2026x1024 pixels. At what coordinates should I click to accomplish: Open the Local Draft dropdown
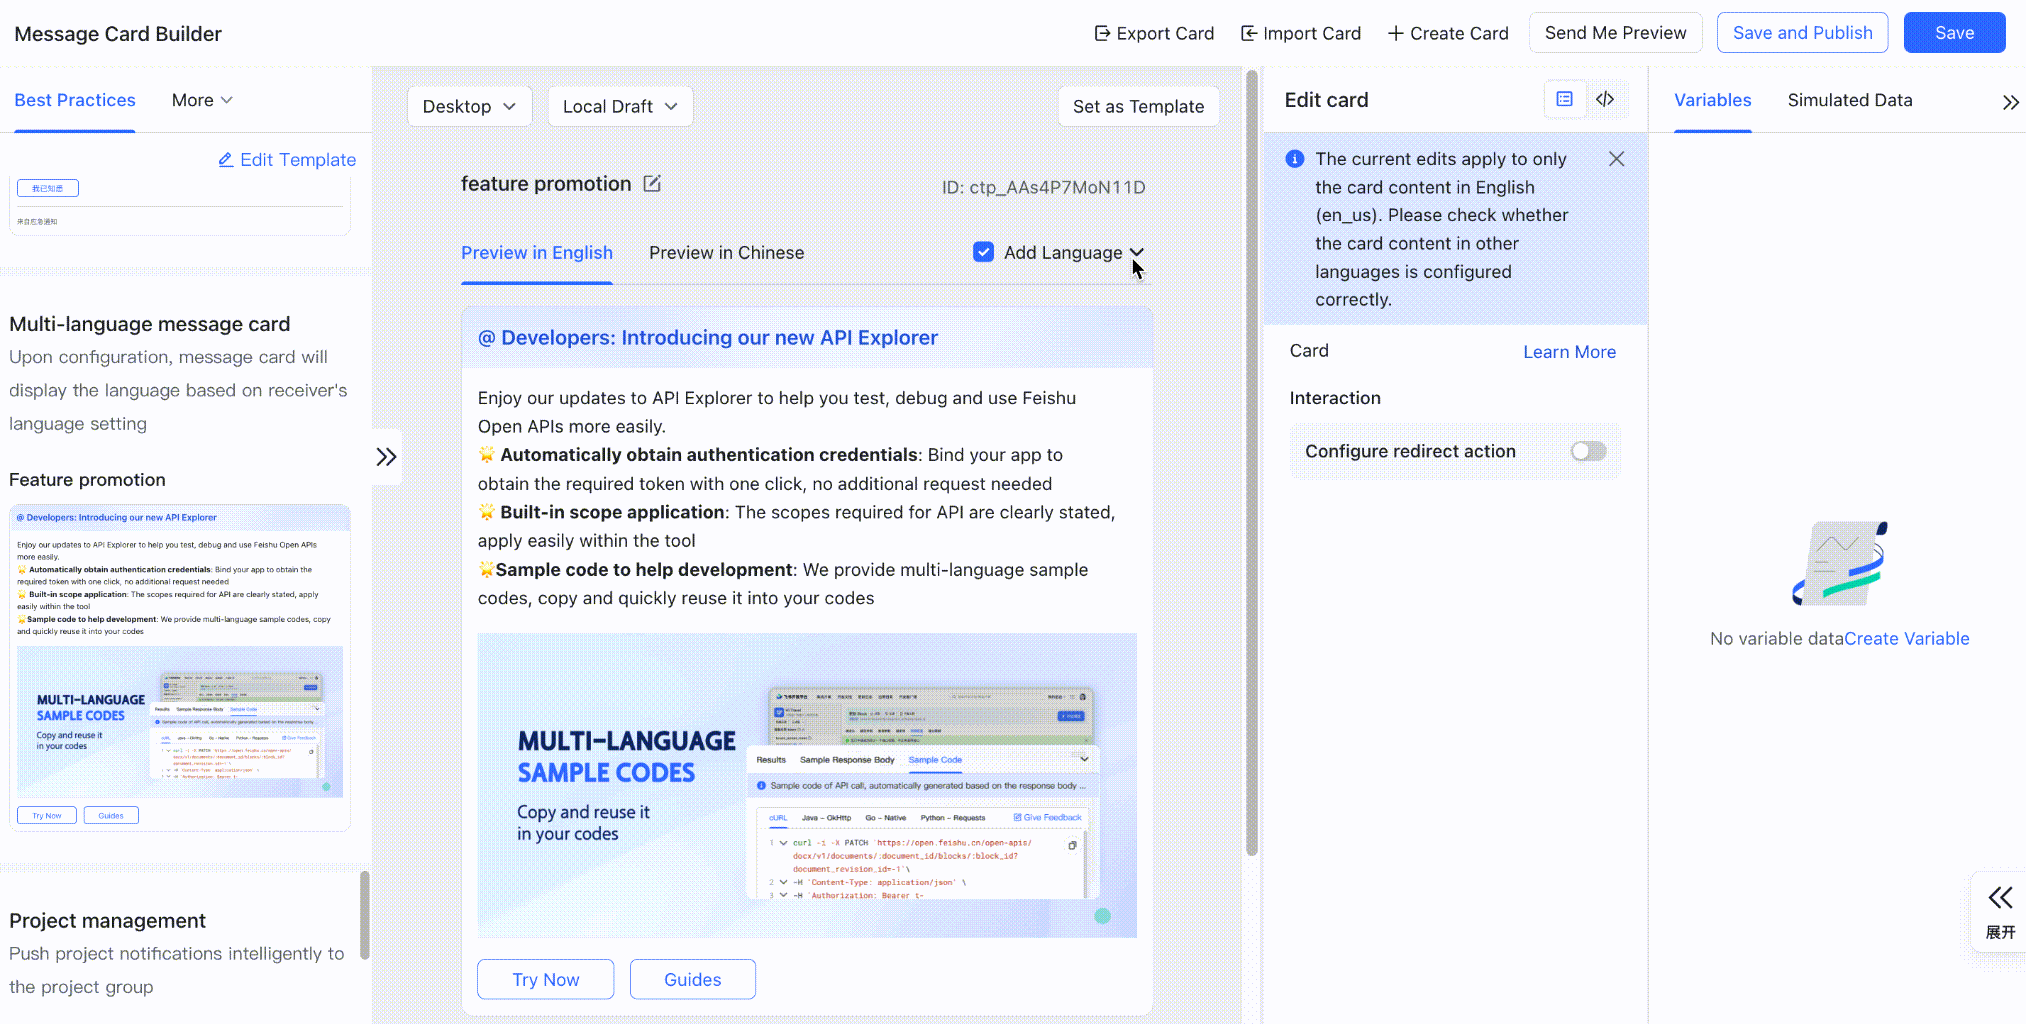tap(620, 106)
